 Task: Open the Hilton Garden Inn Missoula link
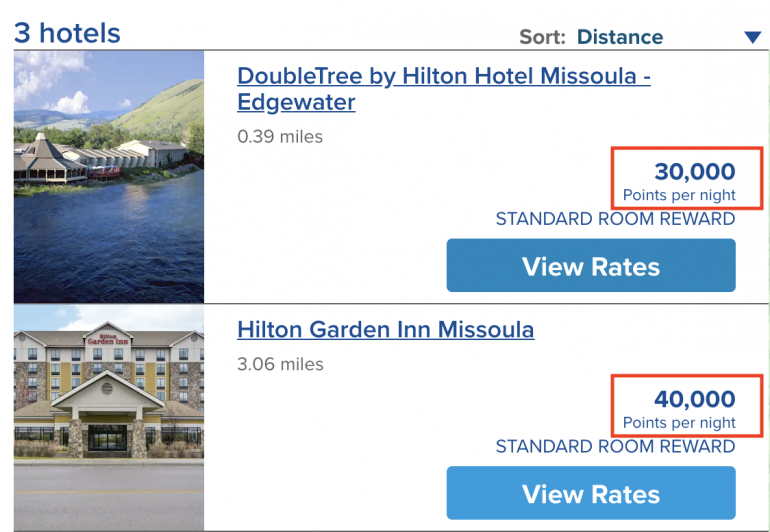pos(385,329)
